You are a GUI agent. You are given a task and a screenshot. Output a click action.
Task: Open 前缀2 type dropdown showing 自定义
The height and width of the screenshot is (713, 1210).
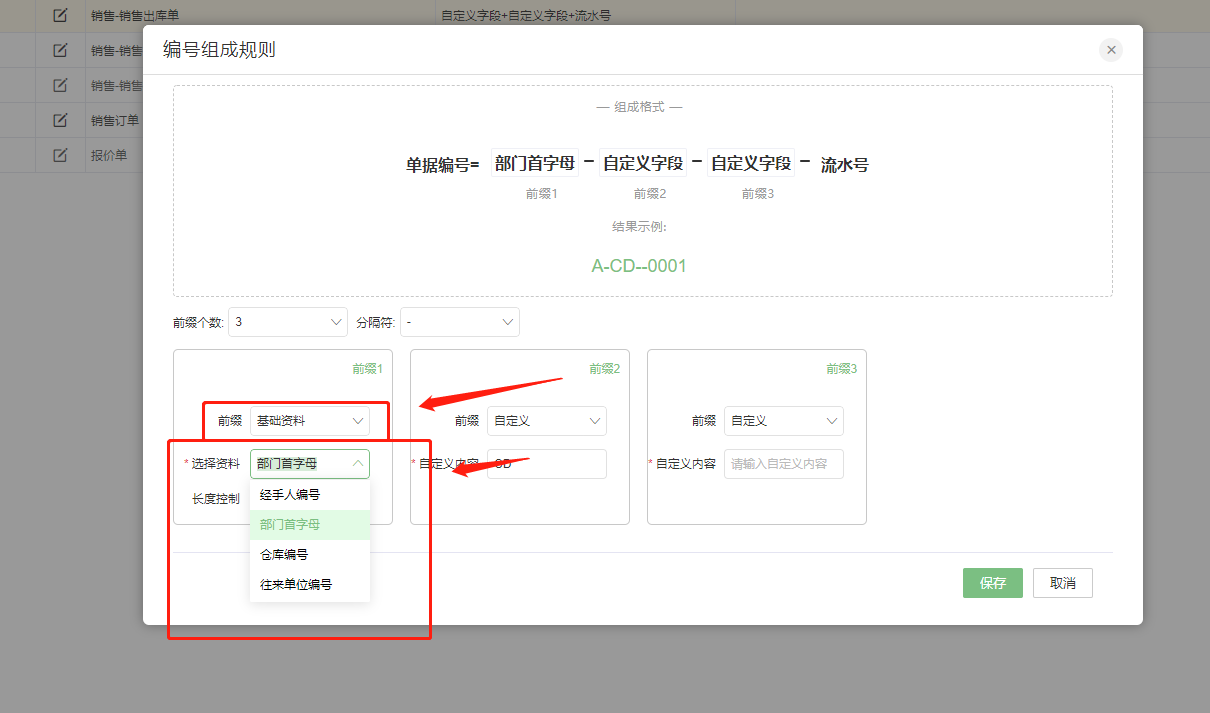[x=547, y=421]
